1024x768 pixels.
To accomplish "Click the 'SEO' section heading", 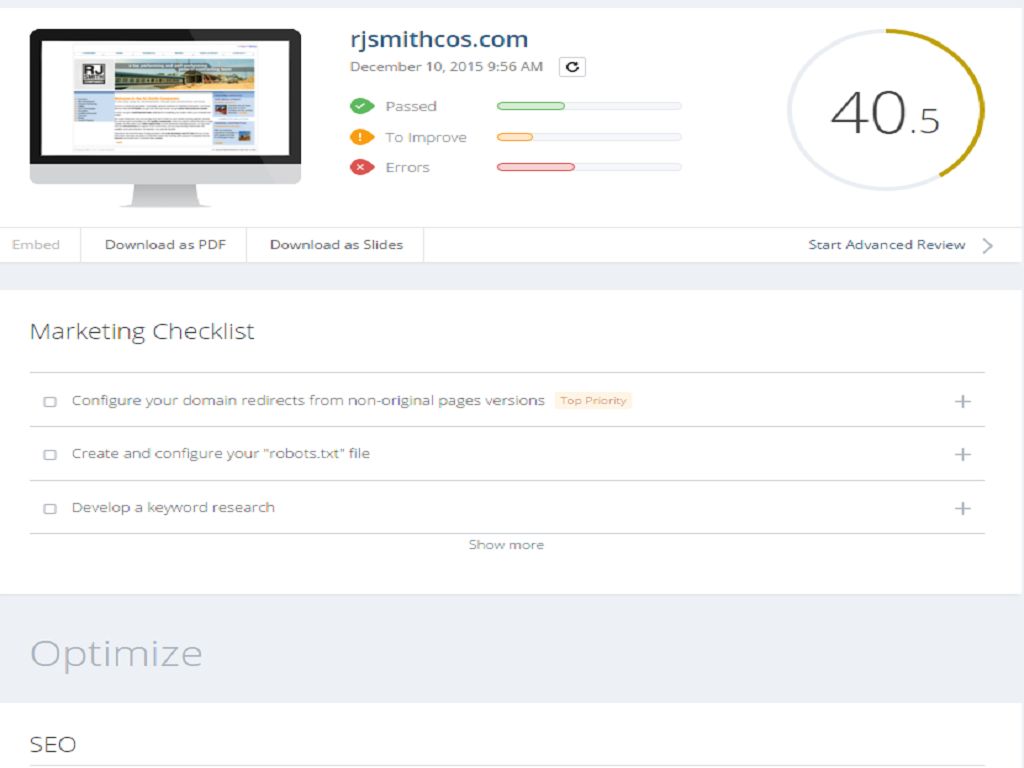I will tap(53, 744).
